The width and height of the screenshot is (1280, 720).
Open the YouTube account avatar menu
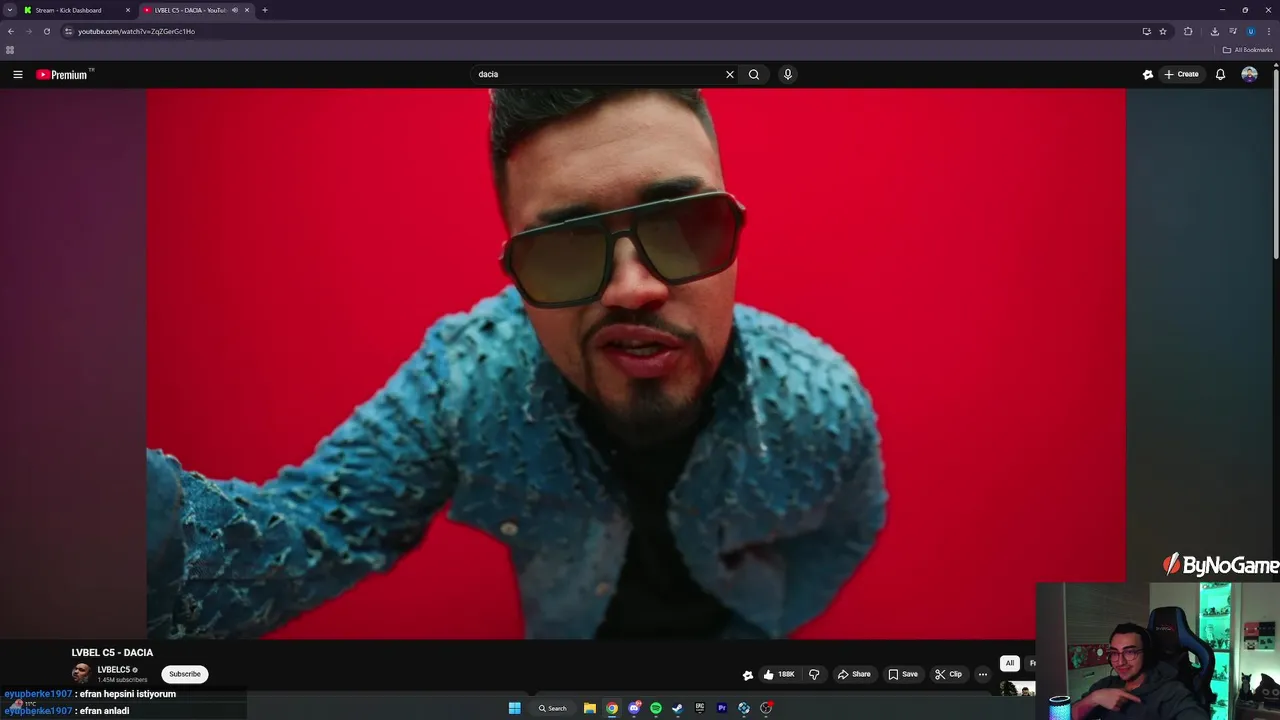coord(1249,74)
